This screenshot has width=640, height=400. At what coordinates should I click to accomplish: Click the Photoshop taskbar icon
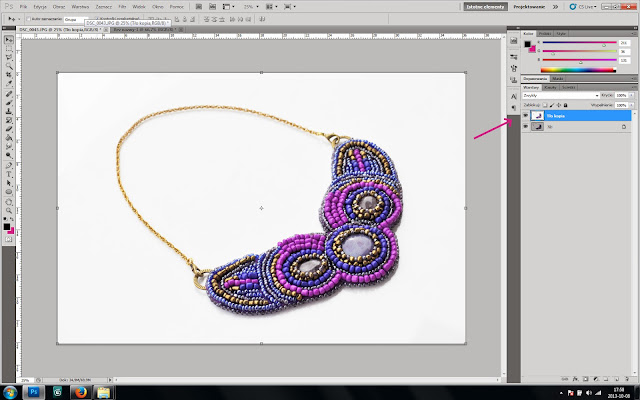[x=35, y=390]
